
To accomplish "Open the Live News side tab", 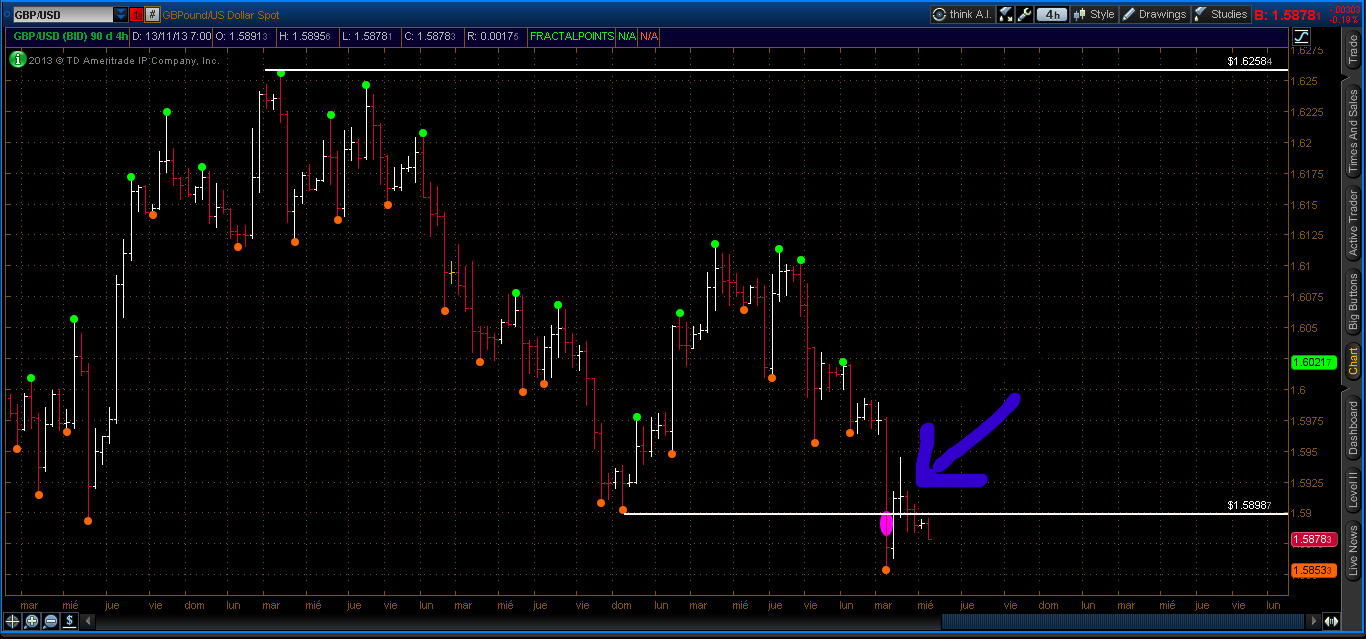I will [1353, 552].
